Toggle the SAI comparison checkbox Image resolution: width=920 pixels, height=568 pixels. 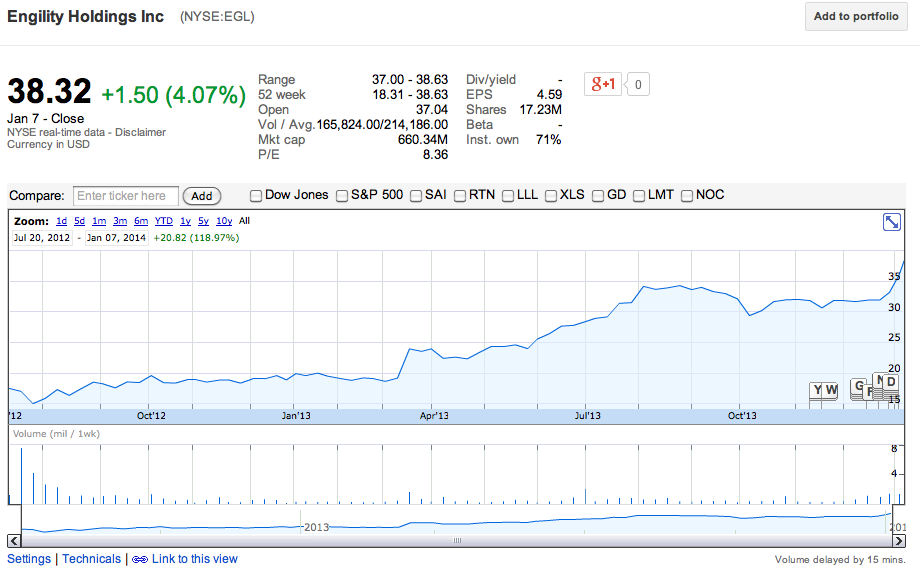click(416, 196)
